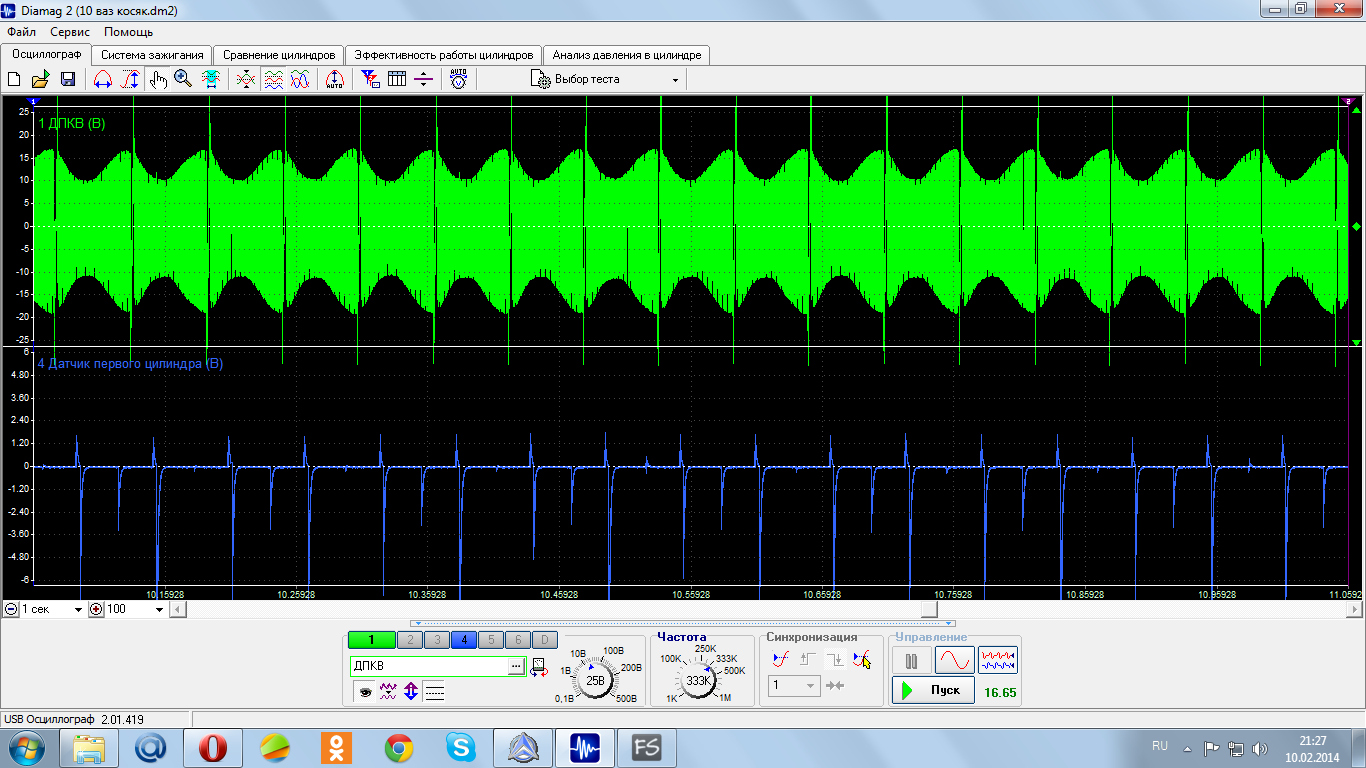
Task: Adjust the 25В voltage range knob
Action: [x=595, y=680]
